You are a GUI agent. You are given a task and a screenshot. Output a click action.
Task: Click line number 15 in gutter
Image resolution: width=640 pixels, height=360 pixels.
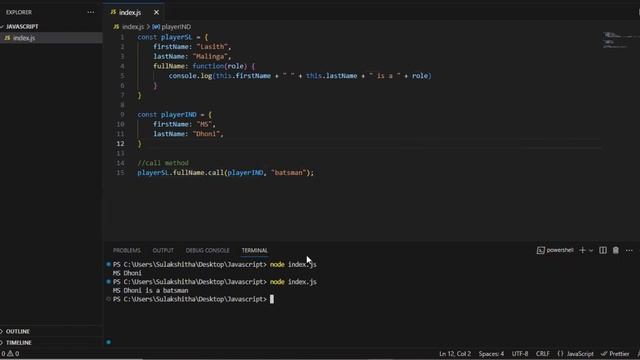(120, 173)
